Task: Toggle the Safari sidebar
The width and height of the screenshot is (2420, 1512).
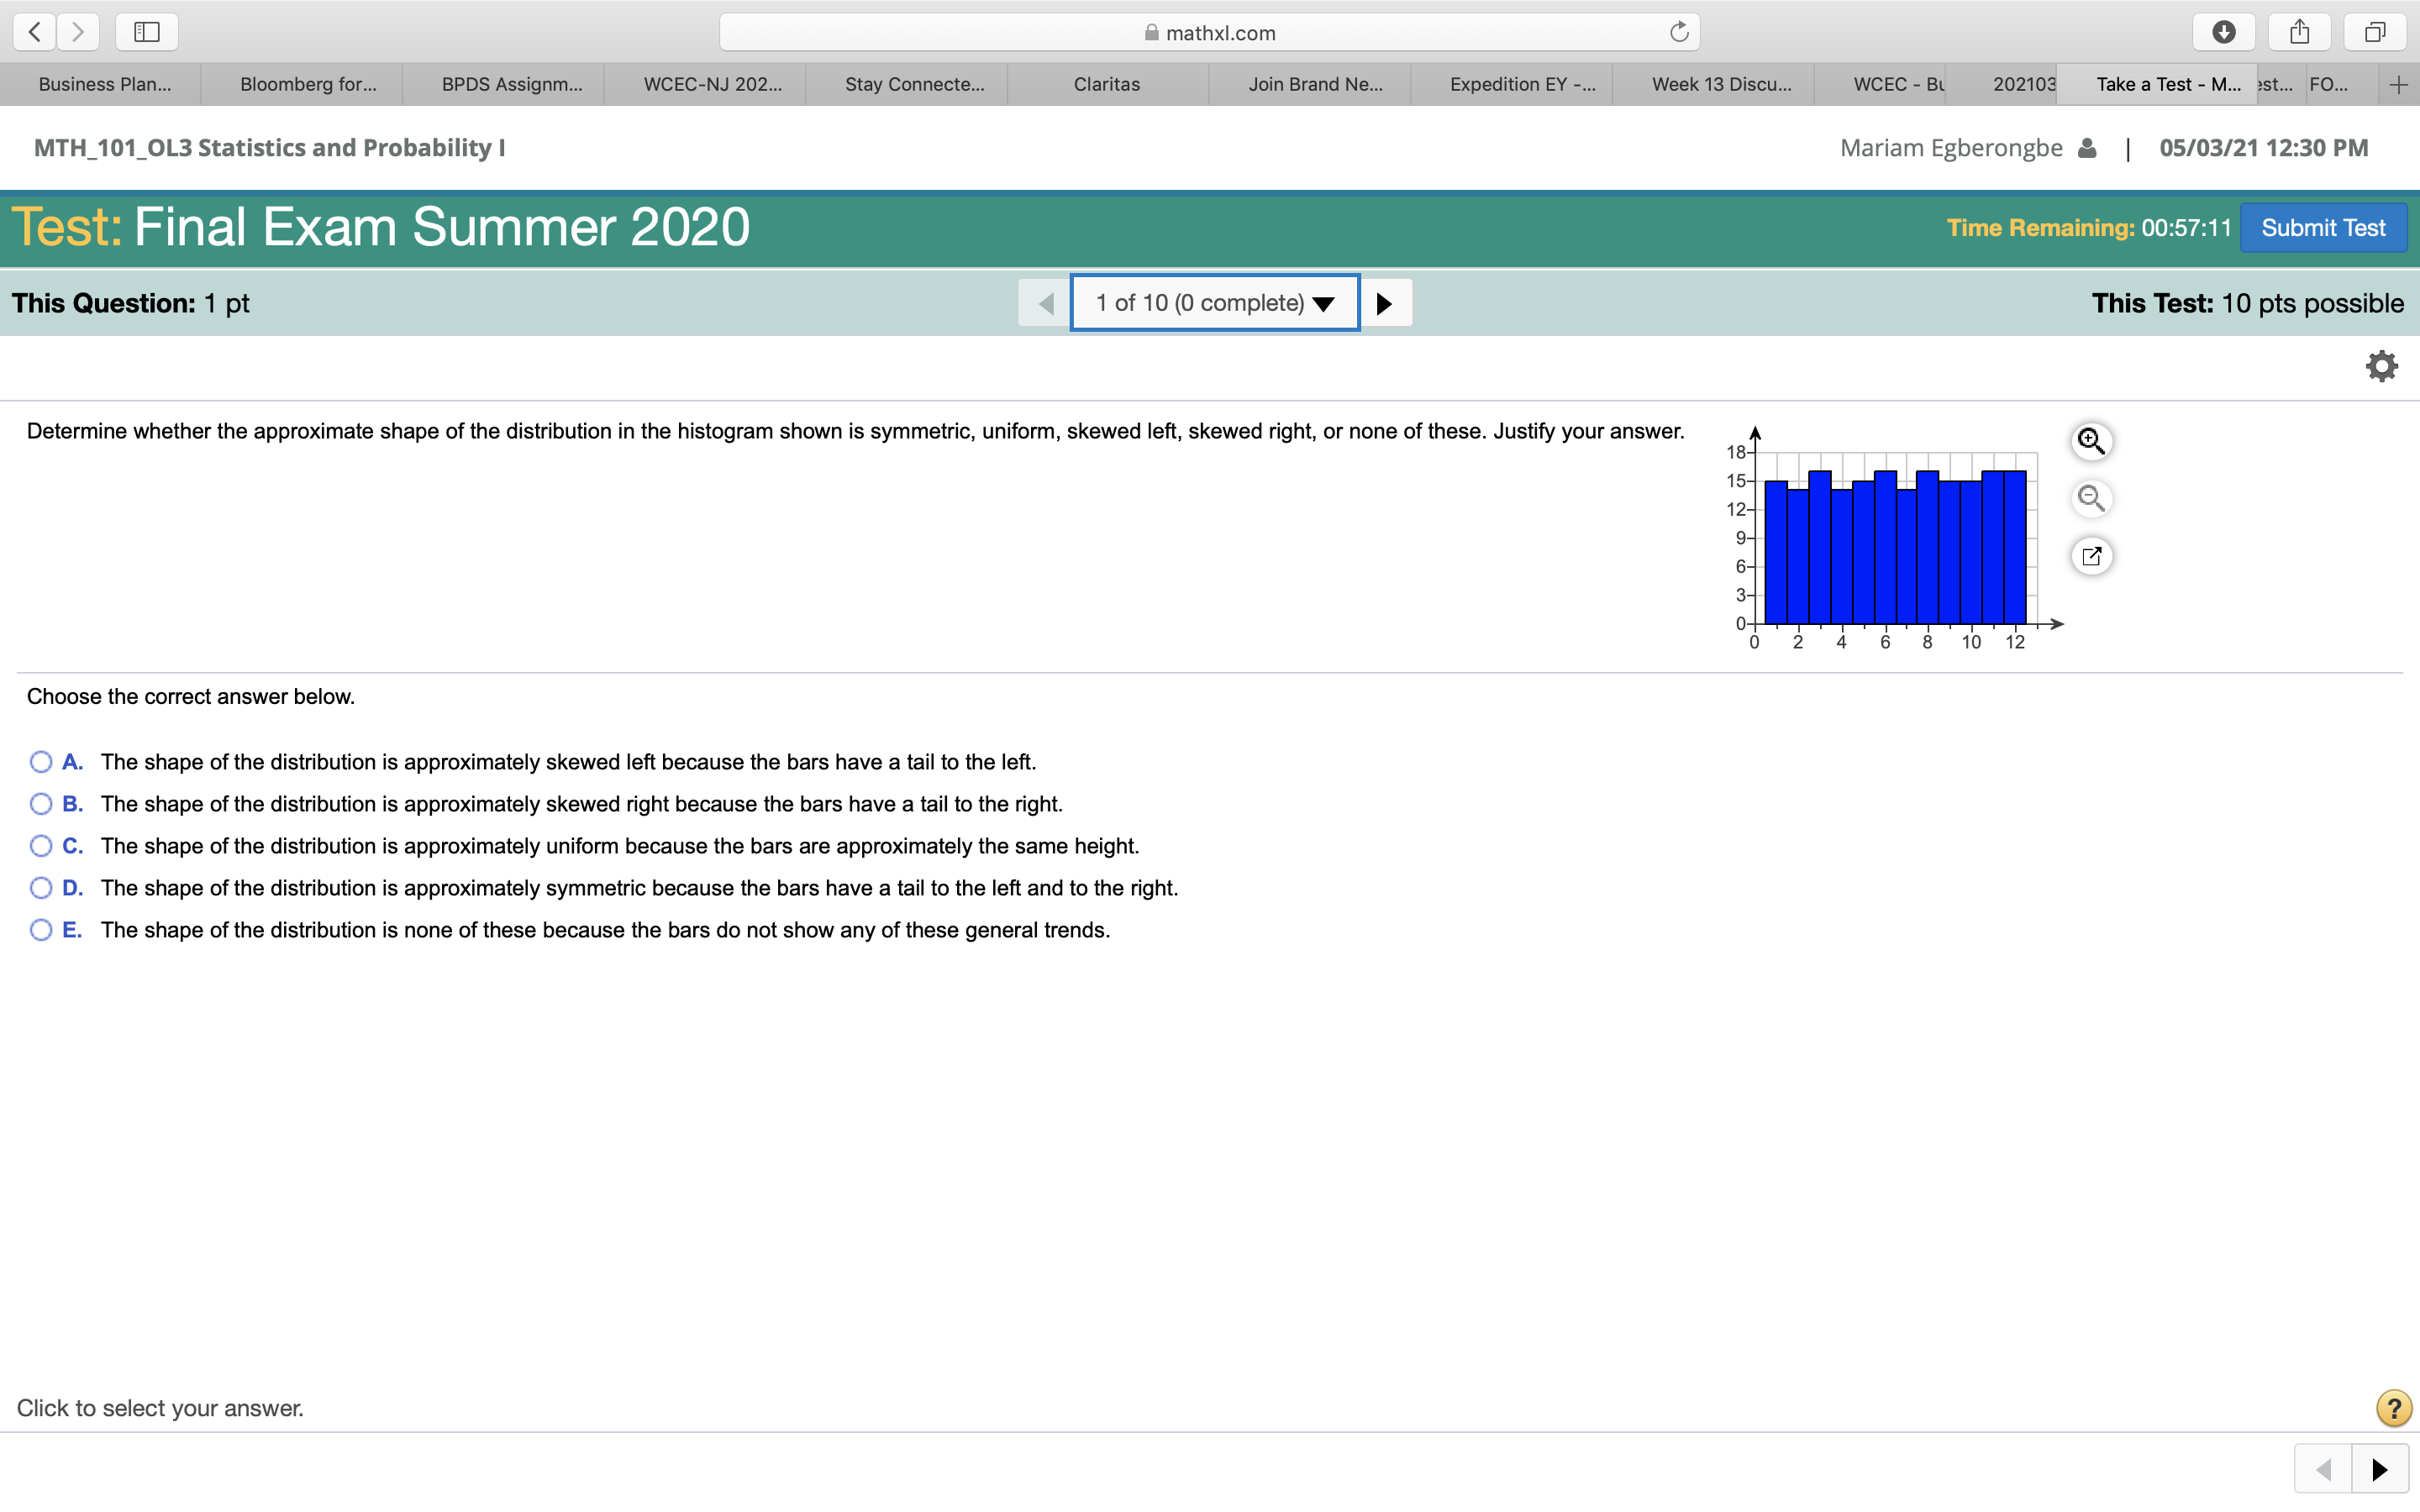Action: pos(147,32)
